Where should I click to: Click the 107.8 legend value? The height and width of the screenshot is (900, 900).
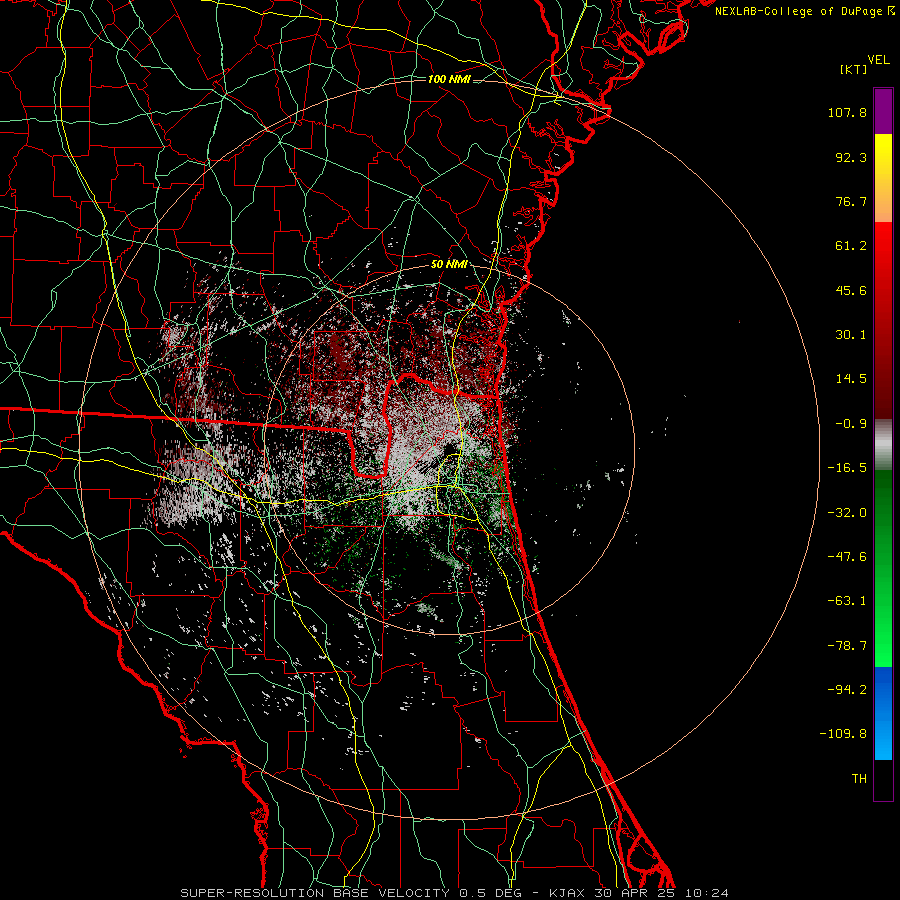pos(847,112)
